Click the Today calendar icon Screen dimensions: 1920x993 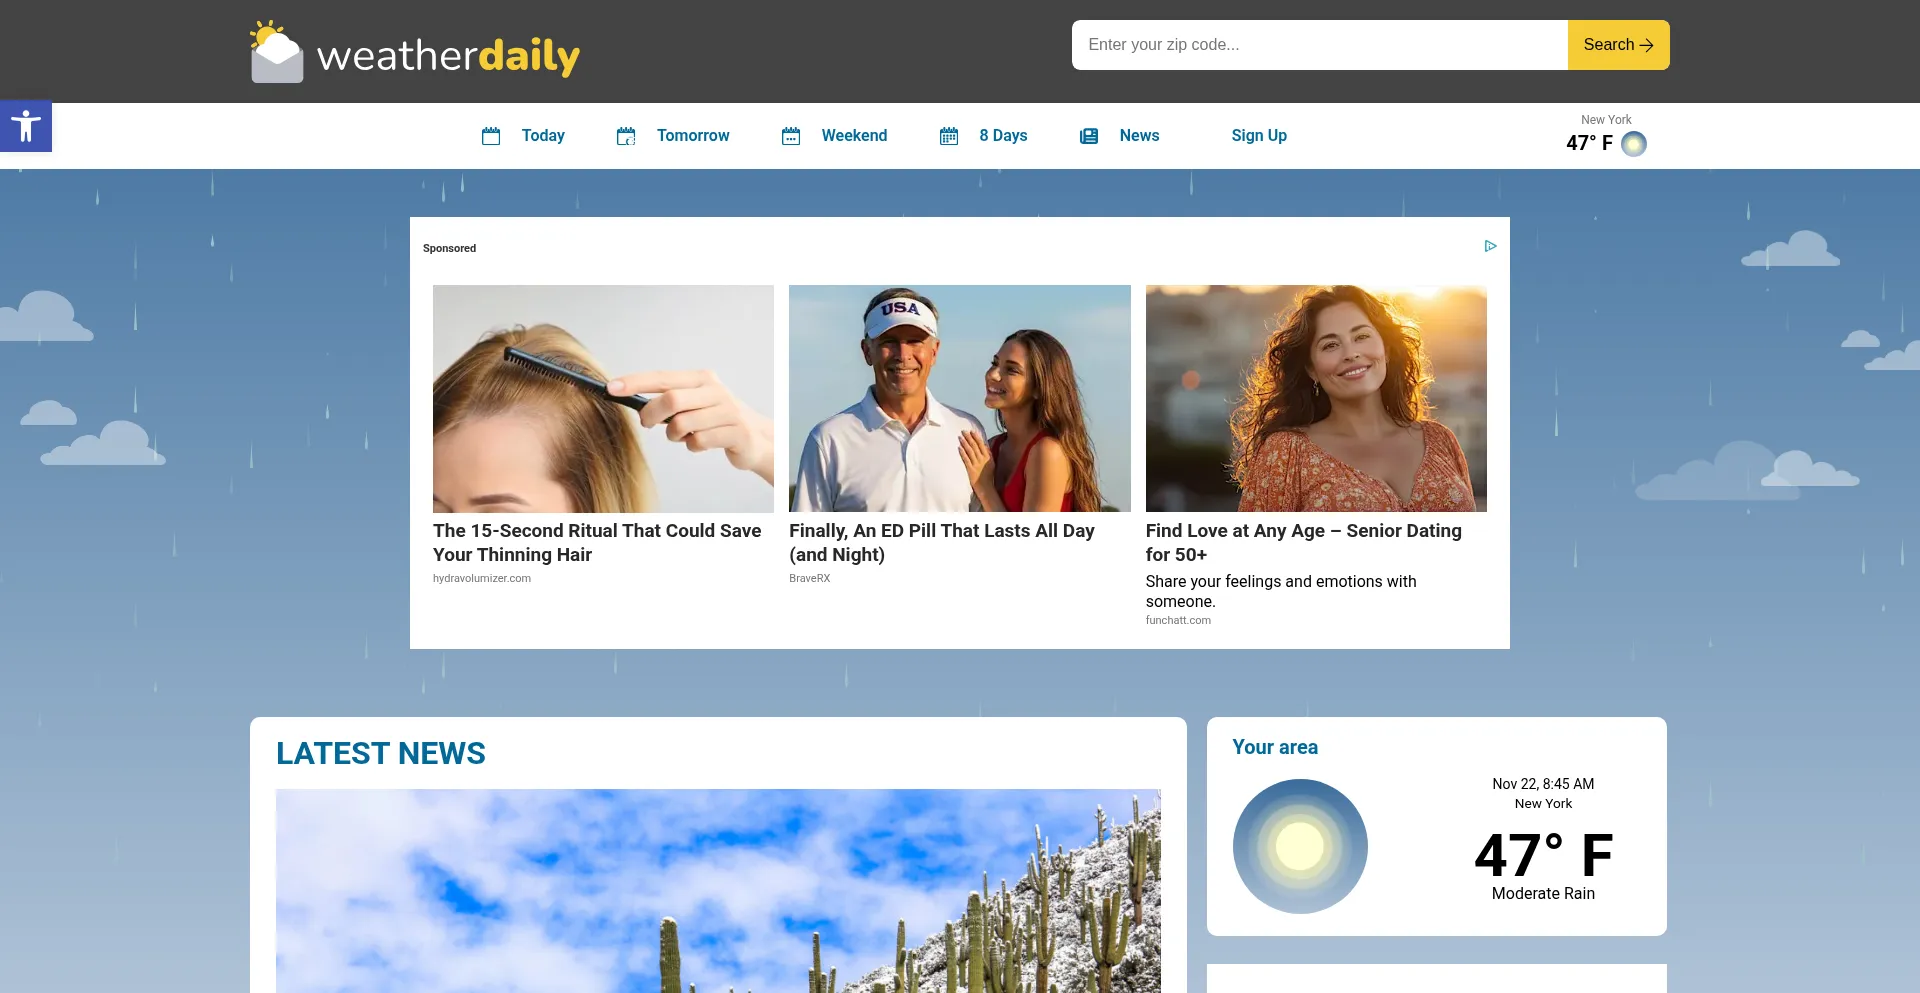491,136
